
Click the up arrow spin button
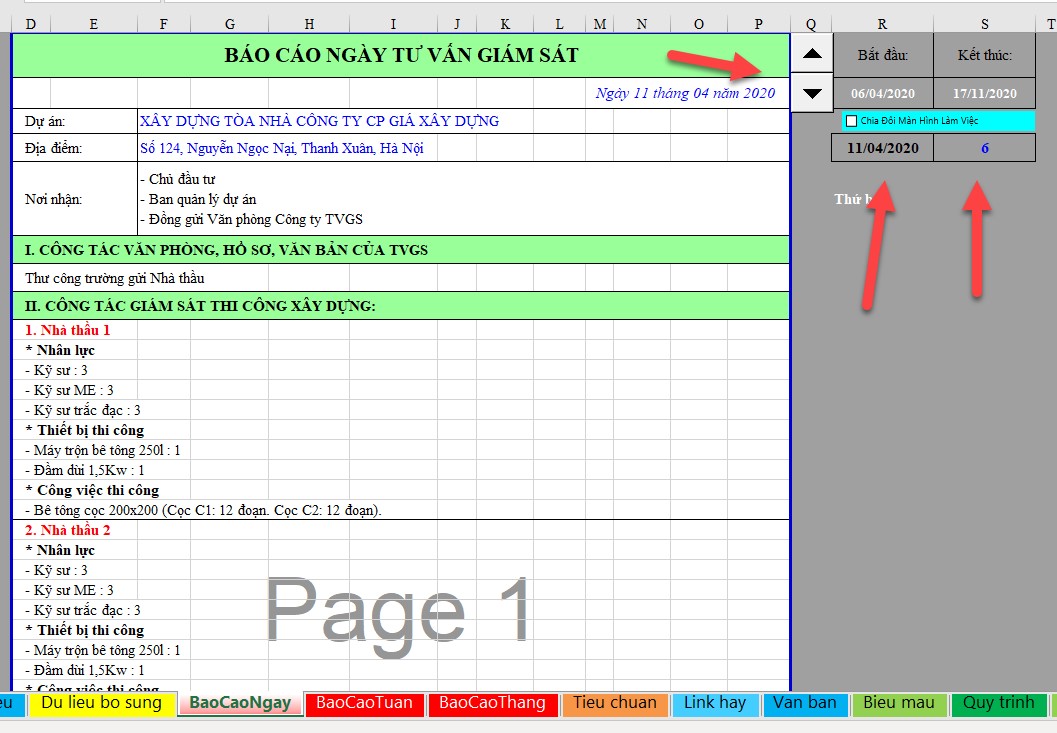[x=812, y=53]
